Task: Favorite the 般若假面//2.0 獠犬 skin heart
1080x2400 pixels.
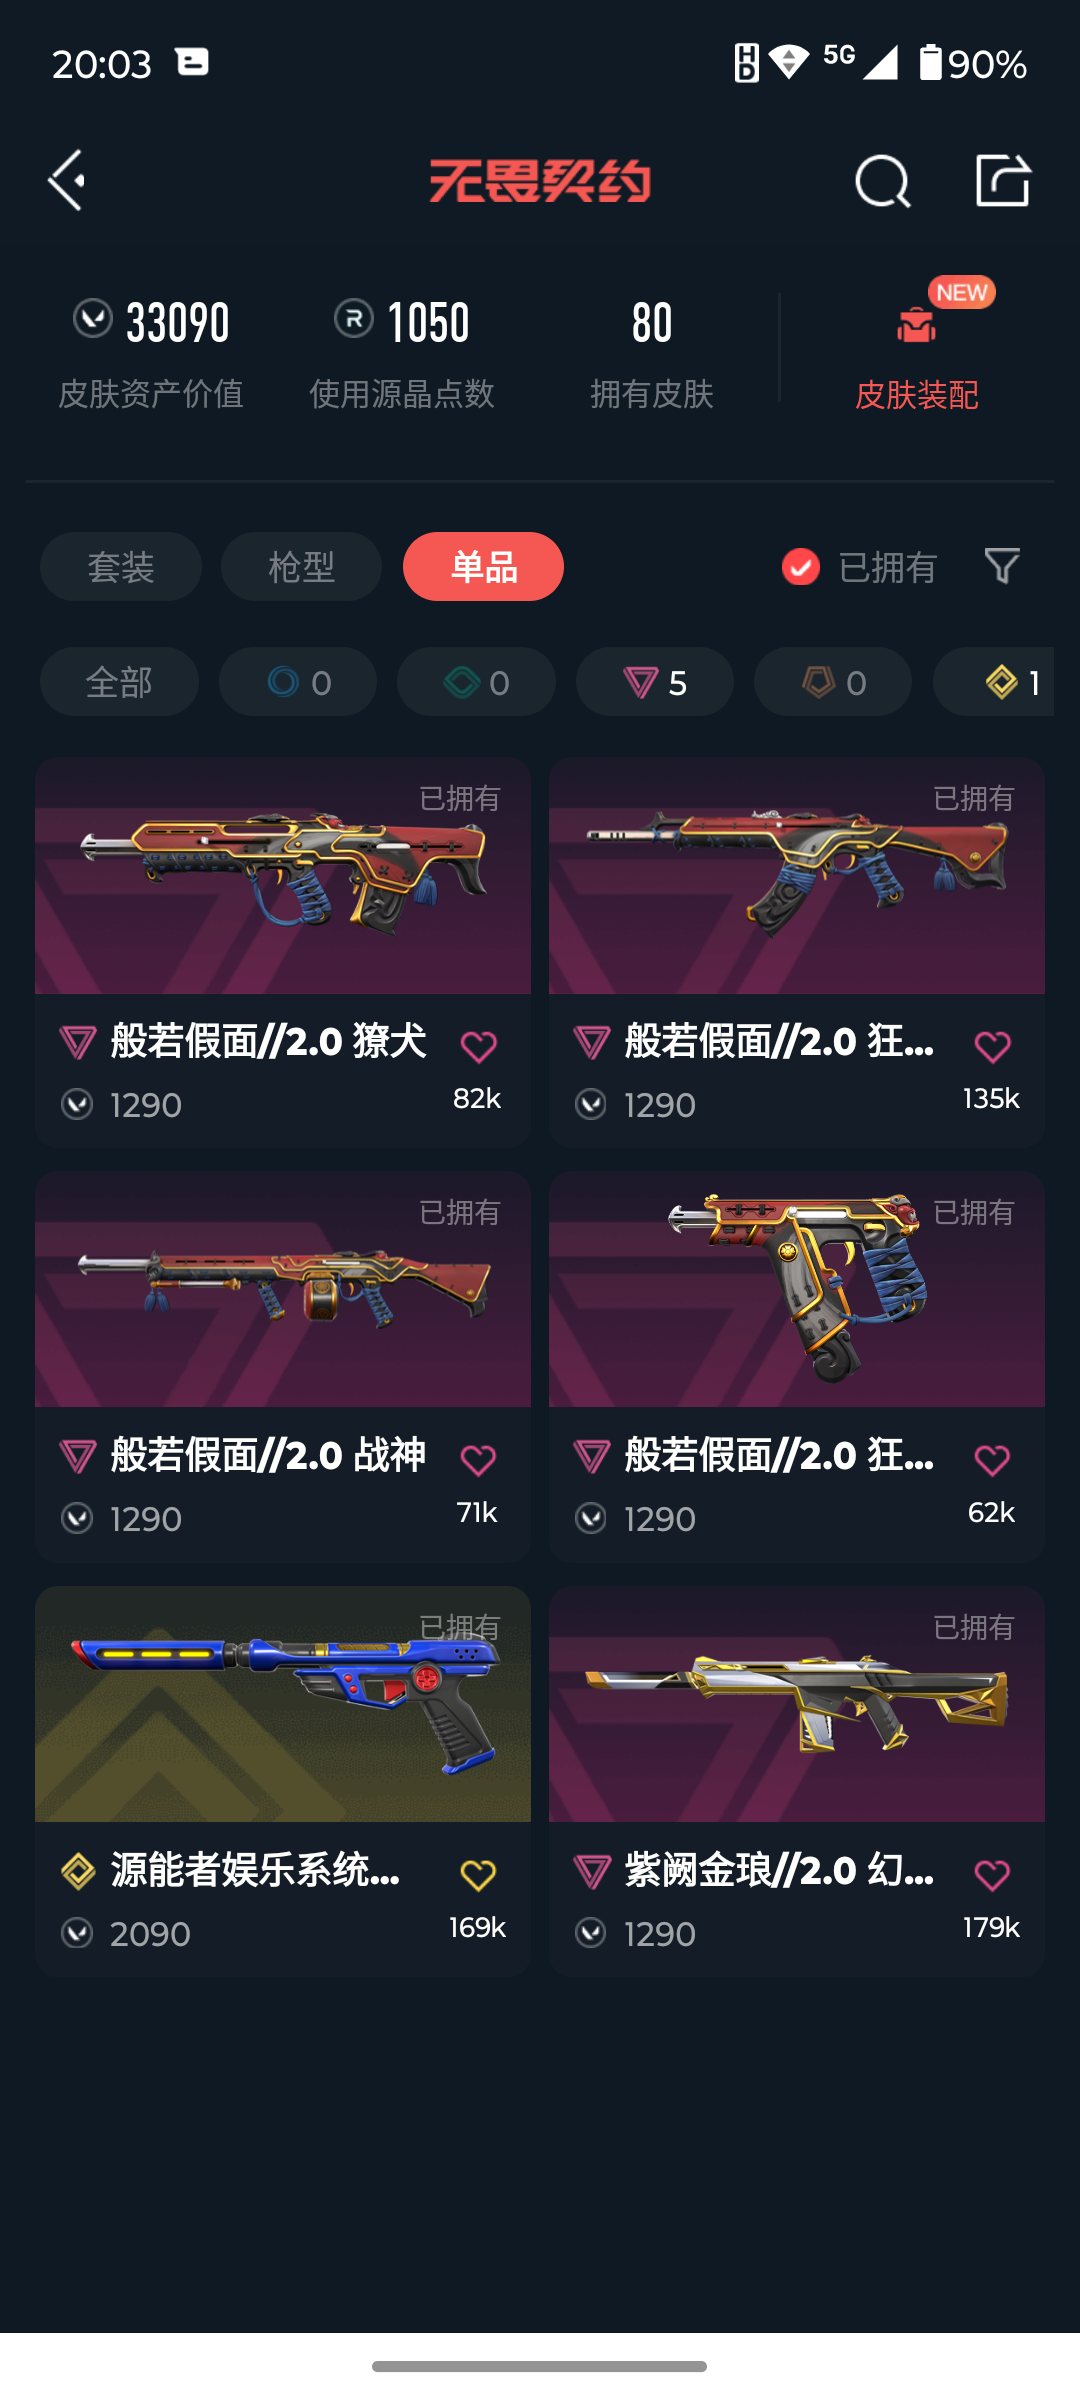Action: coord(479,1047)
